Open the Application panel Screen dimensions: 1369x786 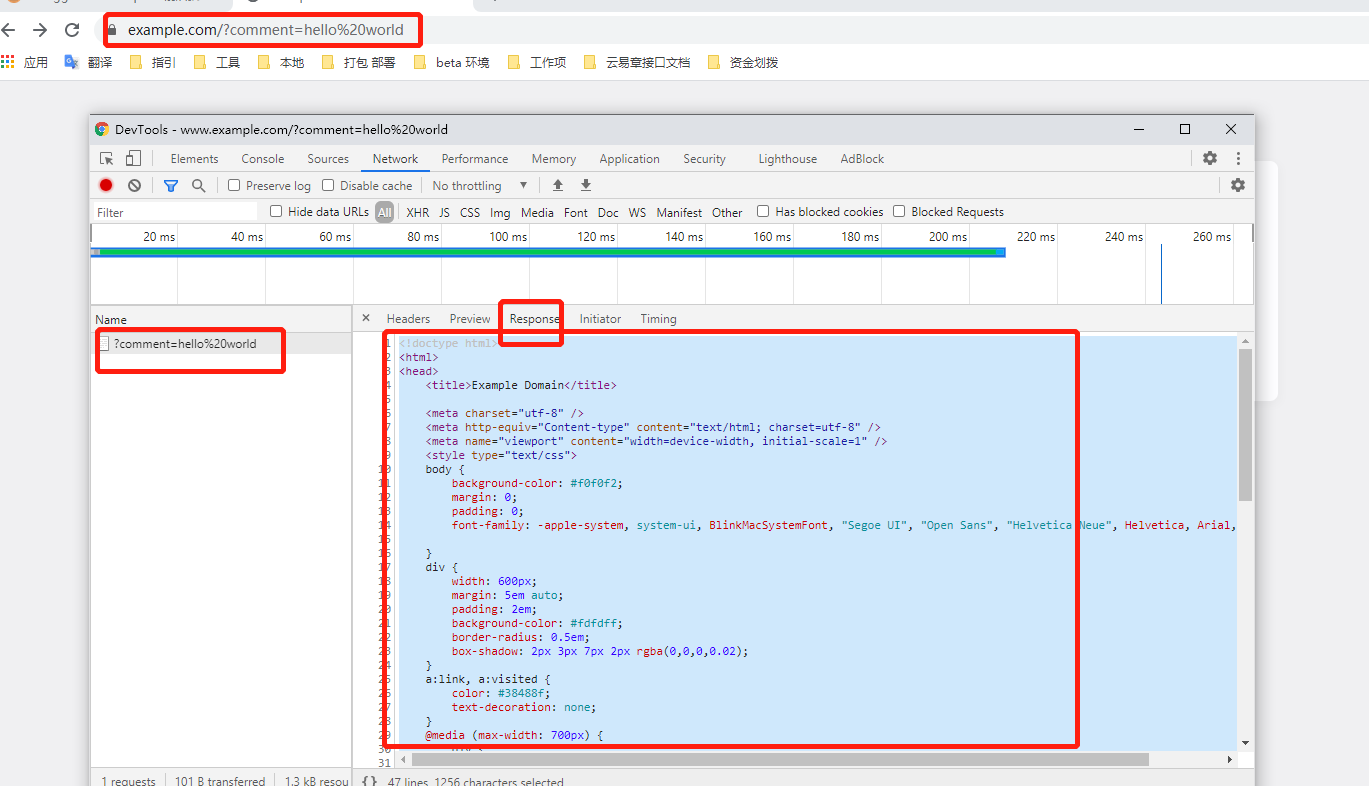click(629, 158)
